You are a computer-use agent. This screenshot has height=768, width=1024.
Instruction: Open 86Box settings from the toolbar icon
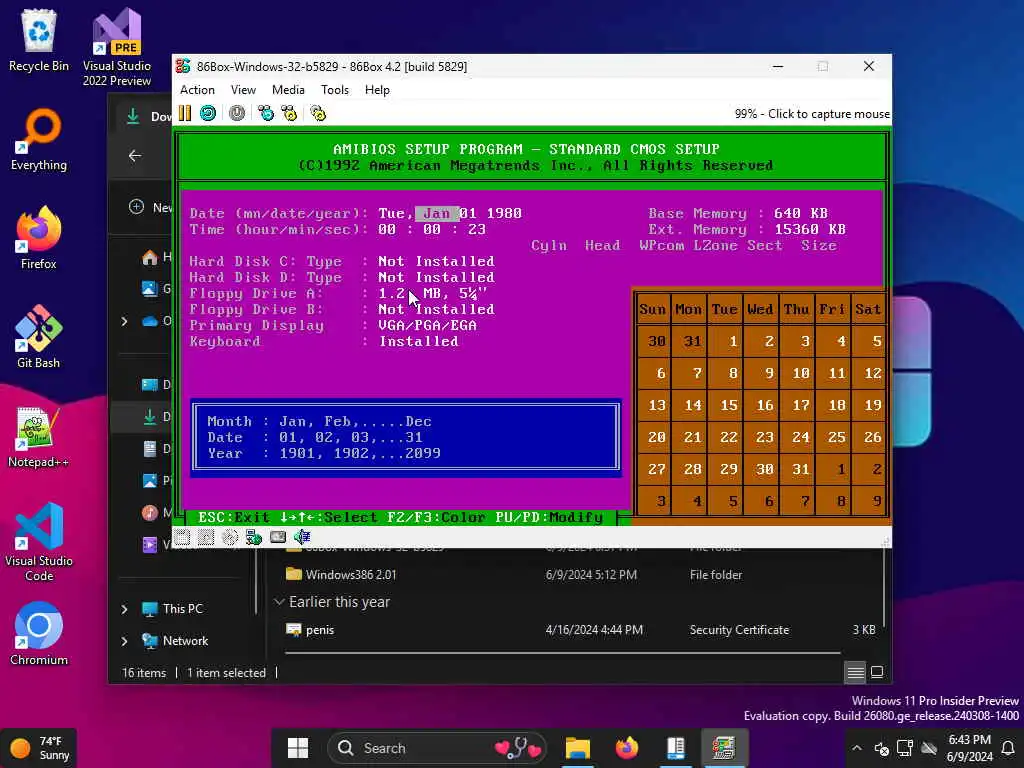tap(318, 114)
